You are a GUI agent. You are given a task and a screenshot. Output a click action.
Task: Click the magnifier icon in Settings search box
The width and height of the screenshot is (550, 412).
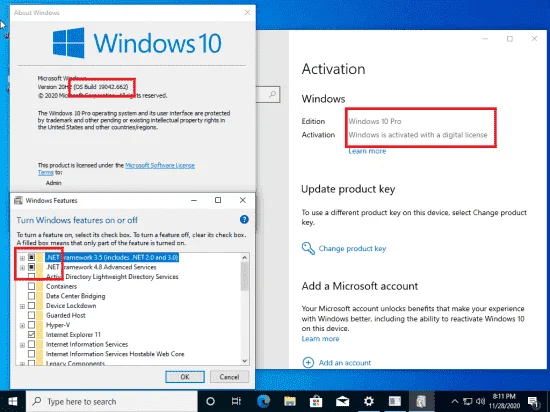click(x=272, y=94)
